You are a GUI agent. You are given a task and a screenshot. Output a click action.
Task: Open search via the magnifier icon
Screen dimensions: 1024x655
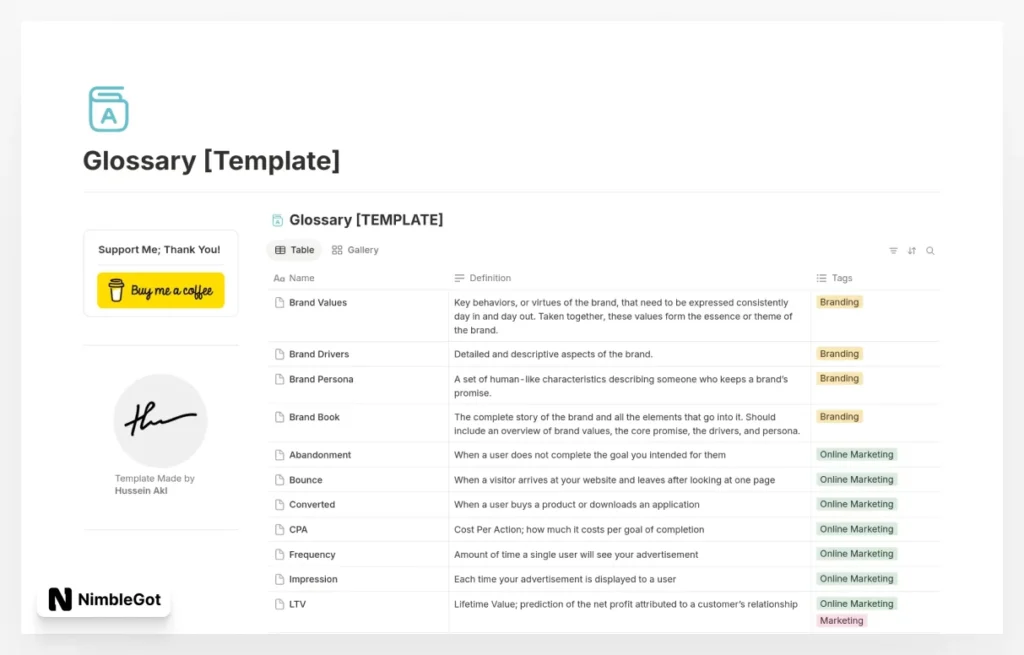(x=929, y=249)
